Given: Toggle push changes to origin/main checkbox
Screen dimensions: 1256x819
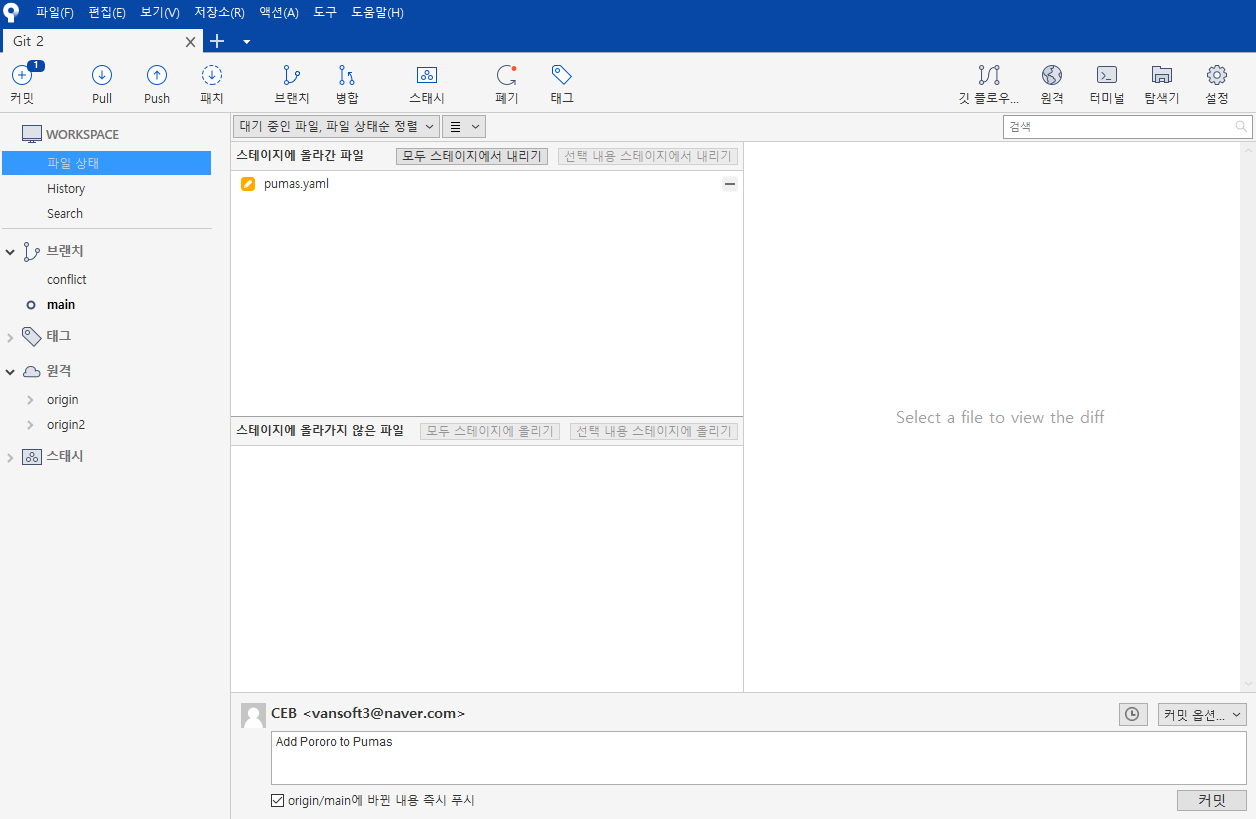Looking at the screenshot, I should 278,800.
